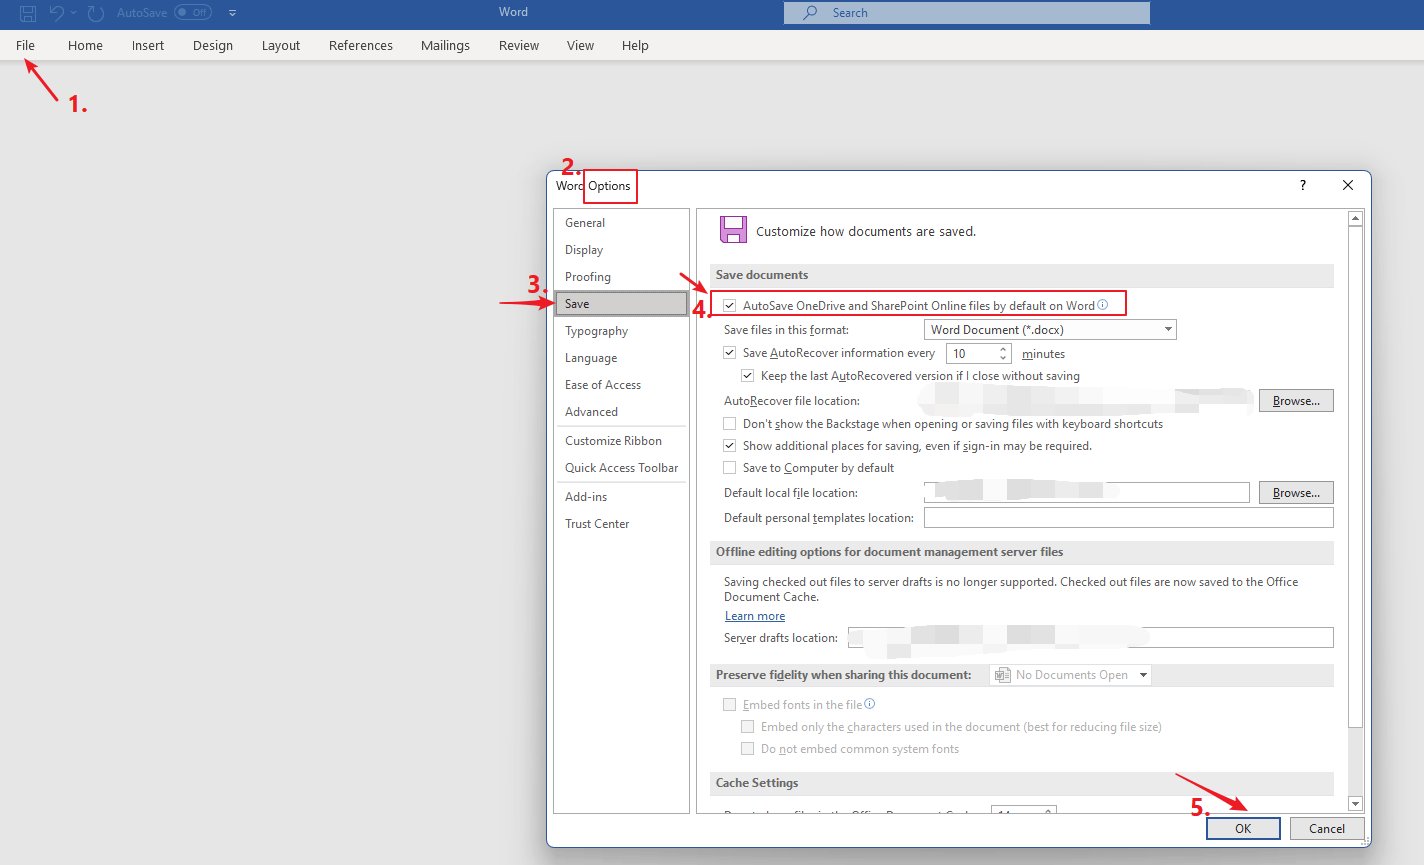Viewport: 1424px width, 865px height.
Task: Select Customize Ribbon in the sidebar
Action: click(621, 441)
